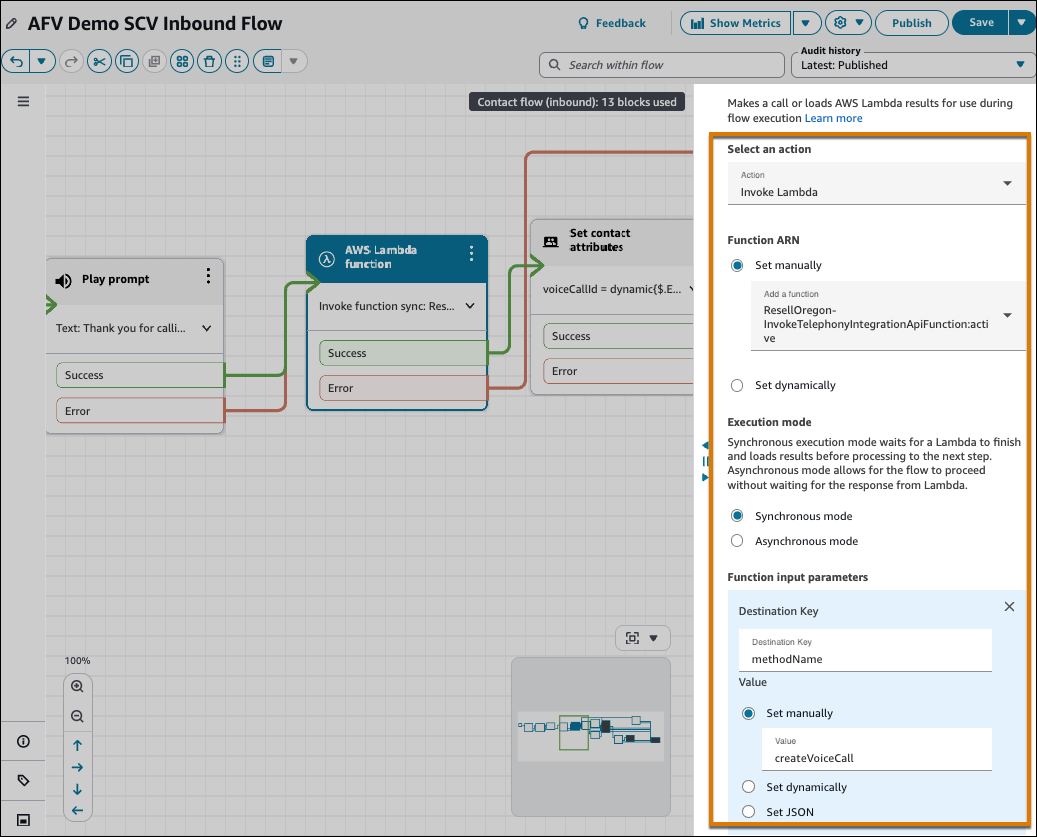Pan canvas with right arrow icon
Image resolution: width=1037 pixels, height=837 pixels.
[77, 768]
